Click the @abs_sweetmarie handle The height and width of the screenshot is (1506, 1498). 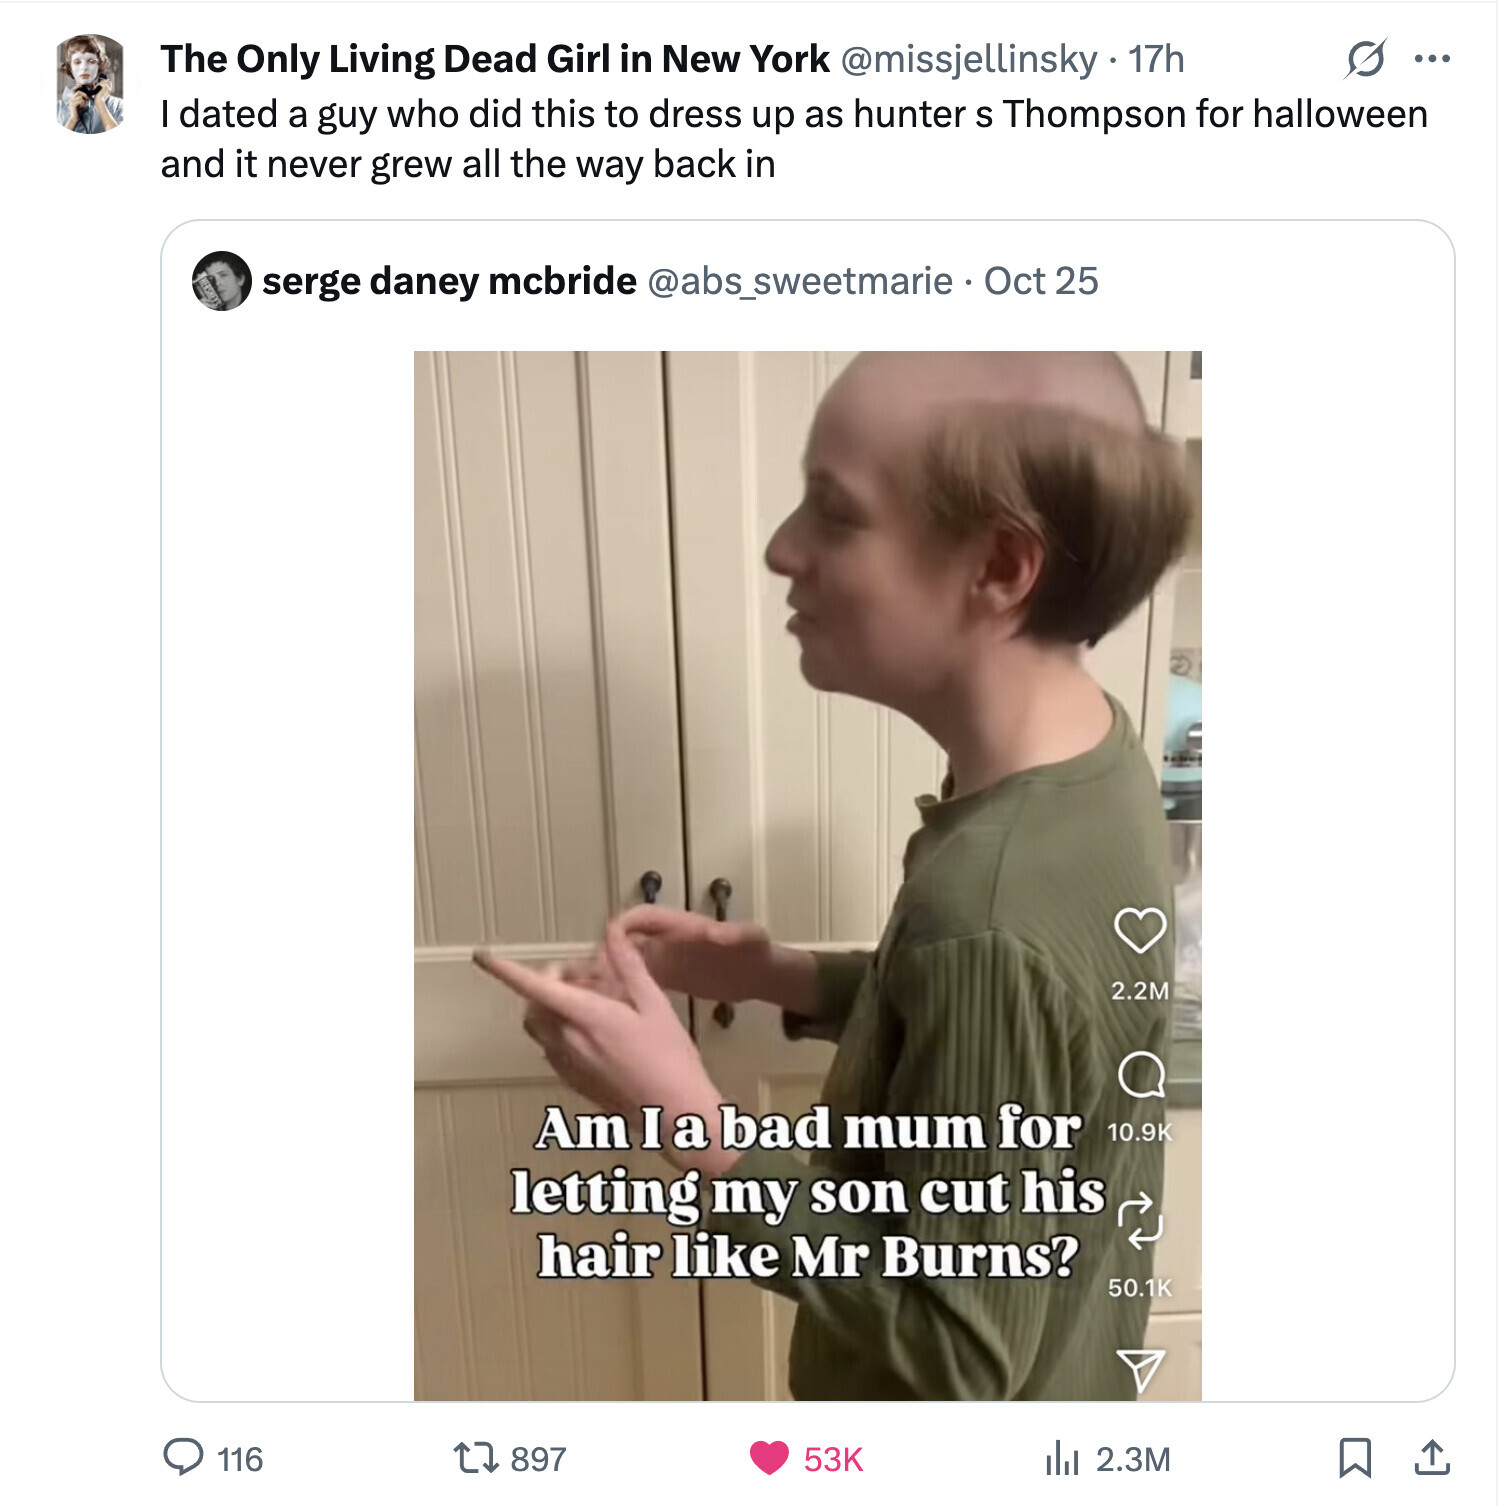[800, 282]
